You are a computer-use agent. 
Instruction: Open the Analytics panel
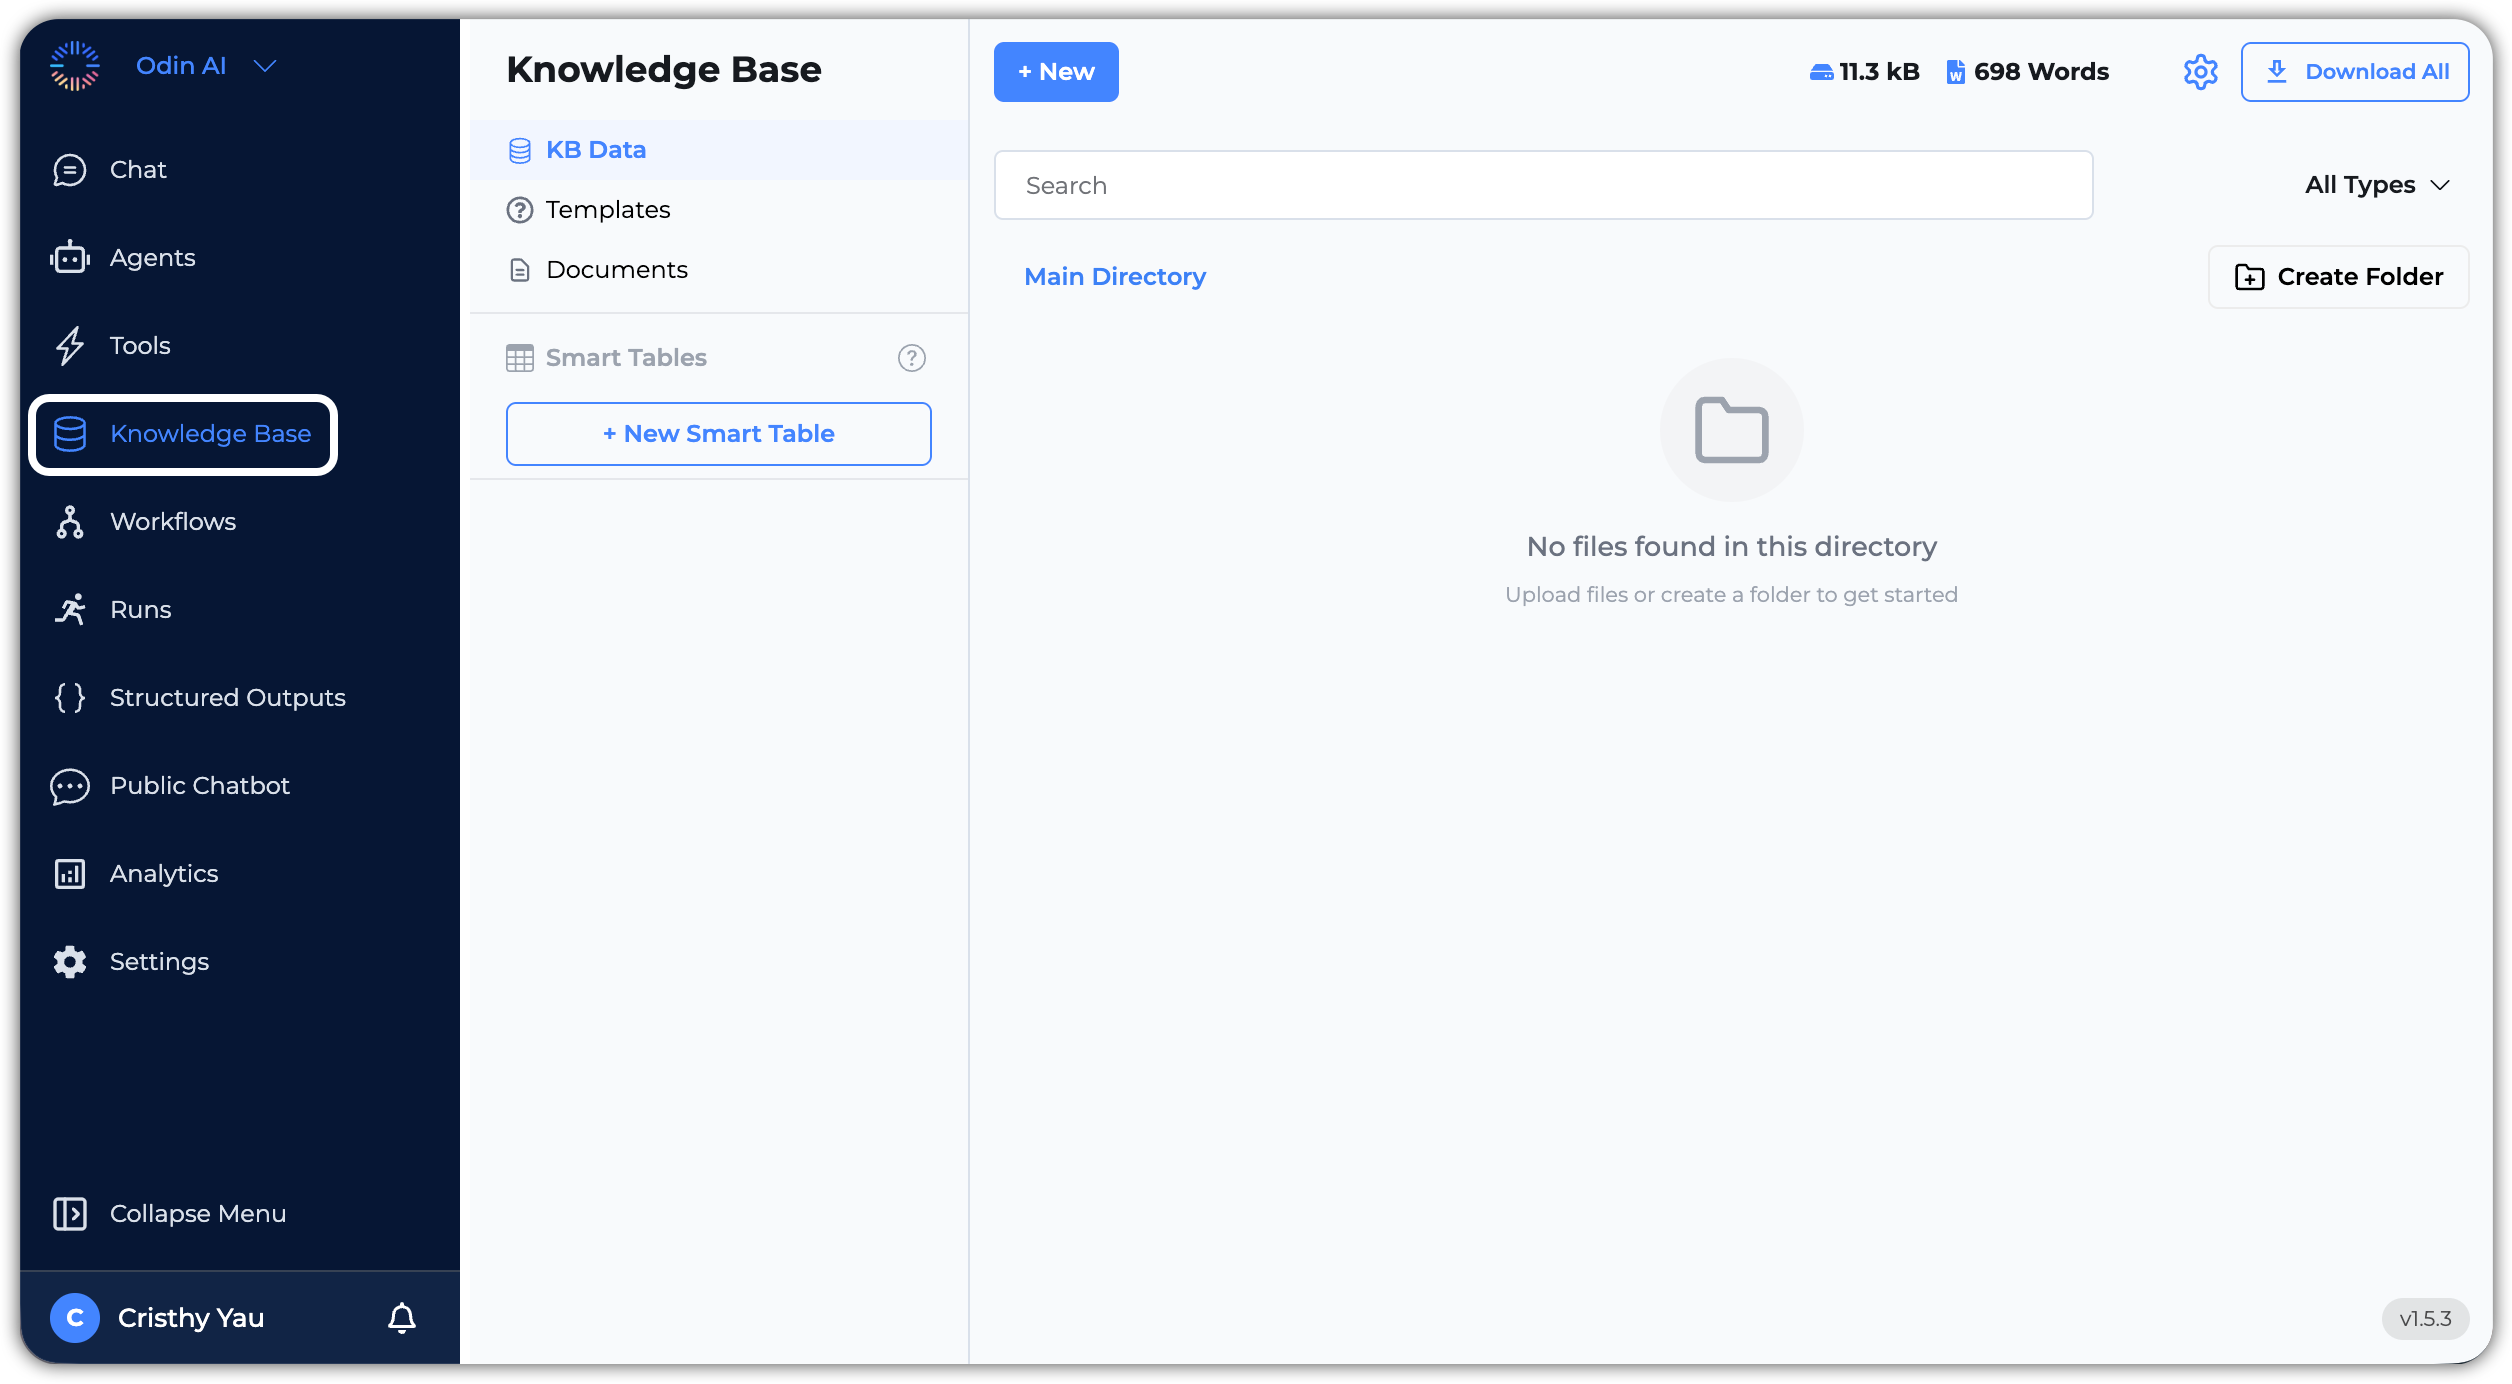coord(163,873)
